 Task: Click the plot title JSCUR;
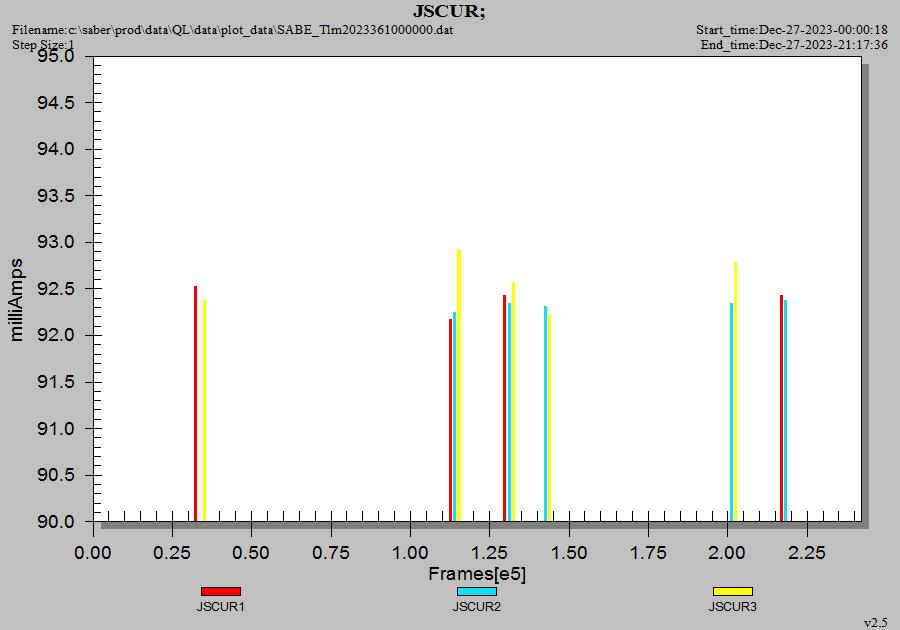click(x=449, y=11)
